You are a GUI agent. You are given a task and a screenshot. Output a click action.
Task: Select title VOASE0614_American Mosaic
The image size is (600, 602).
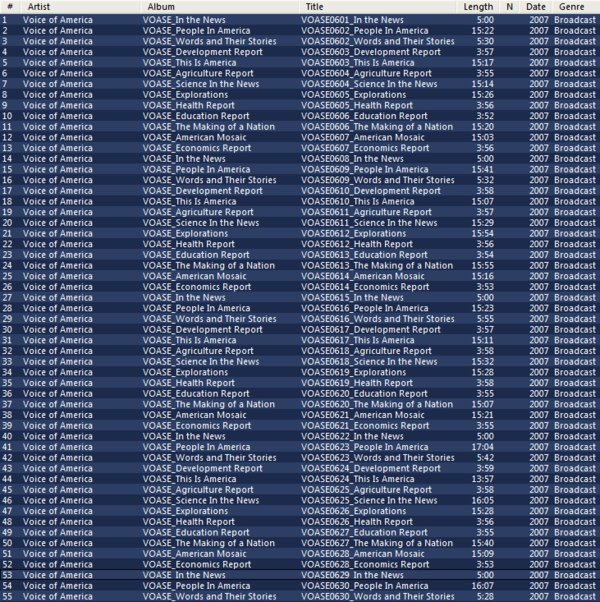click(363, 276)
